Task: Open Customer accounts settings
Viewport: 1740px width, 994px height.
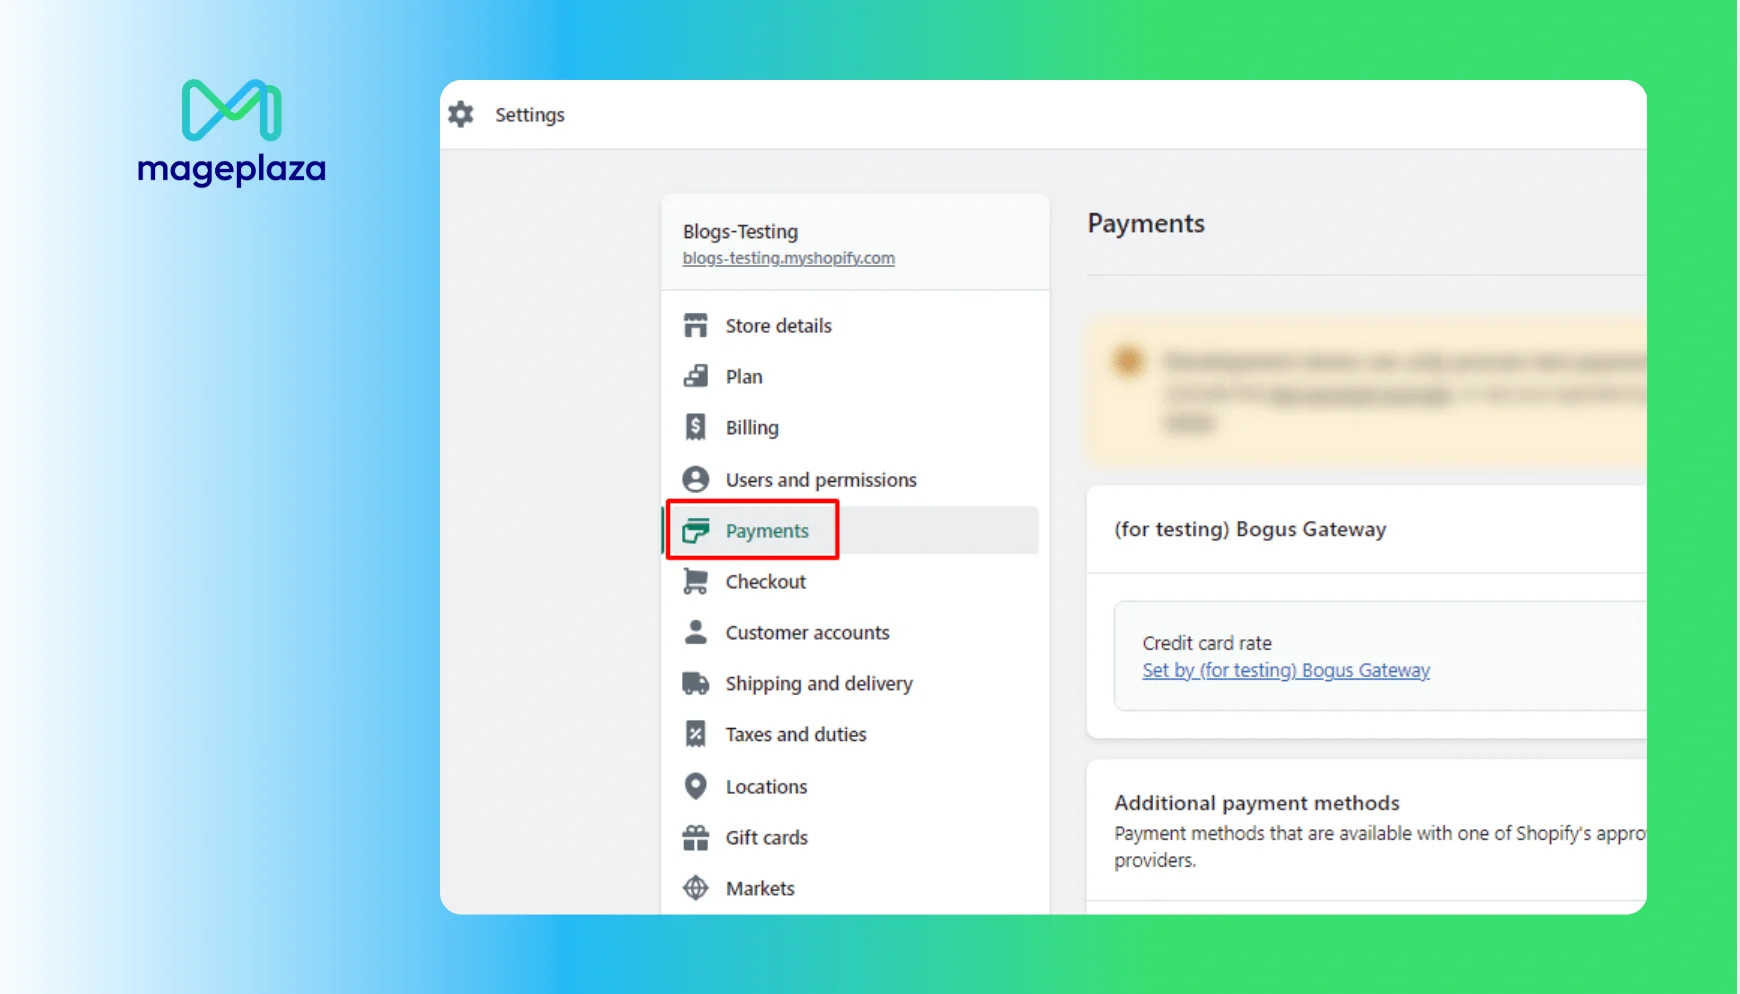Action: coord(851,632)
